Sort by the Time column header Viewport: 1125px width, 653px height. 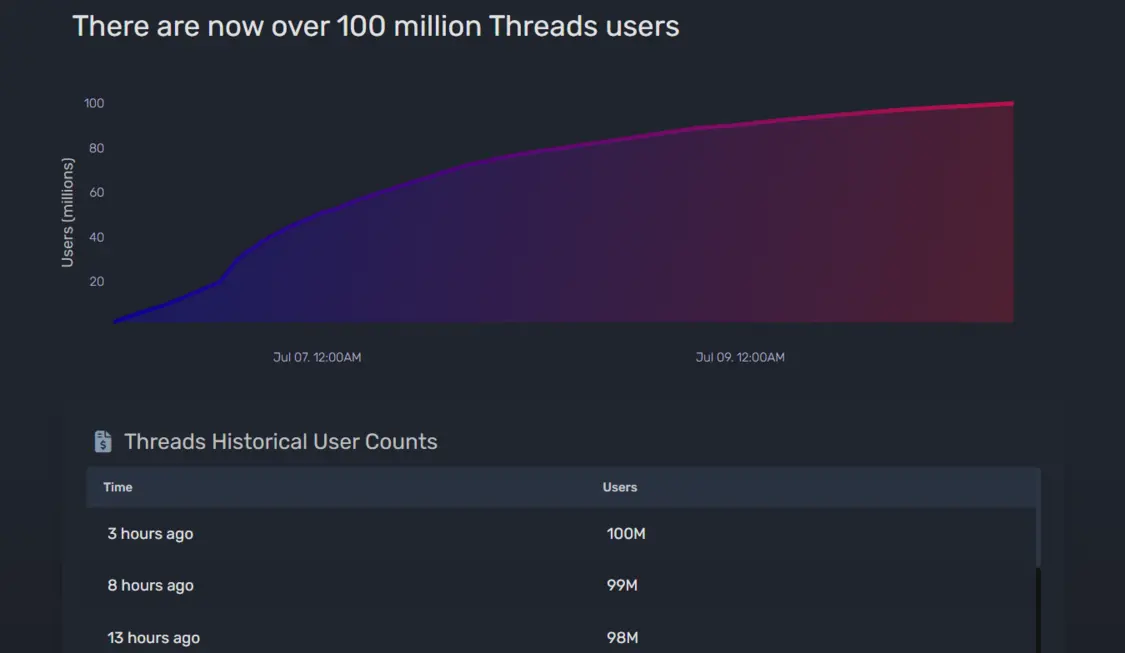click(118, 487)
